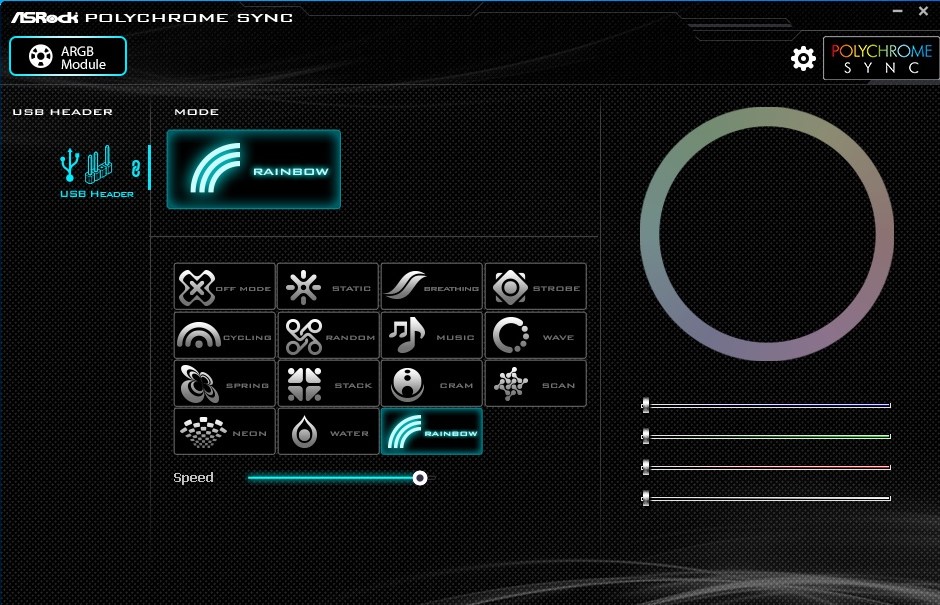
Task: Click the white brightness slider
Action: (767, 498)
